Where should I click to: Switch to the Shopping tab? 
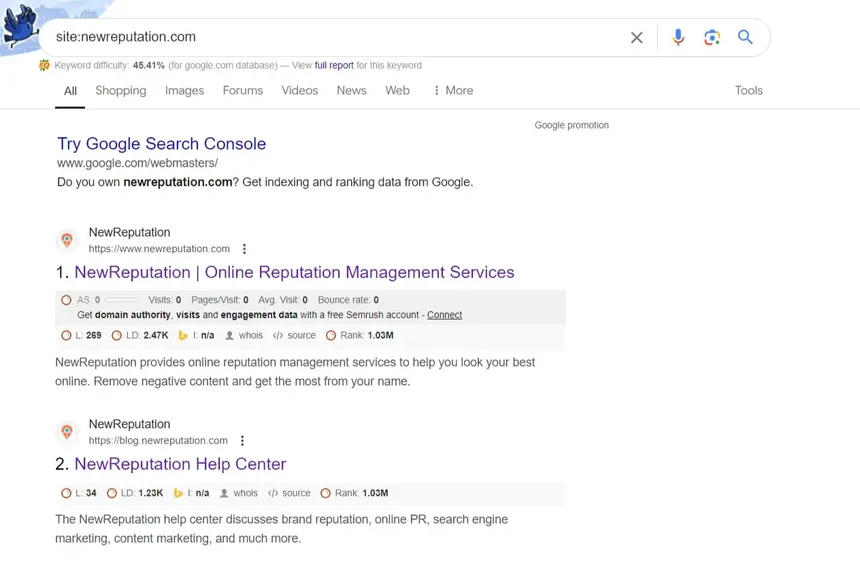click(121, 90)
